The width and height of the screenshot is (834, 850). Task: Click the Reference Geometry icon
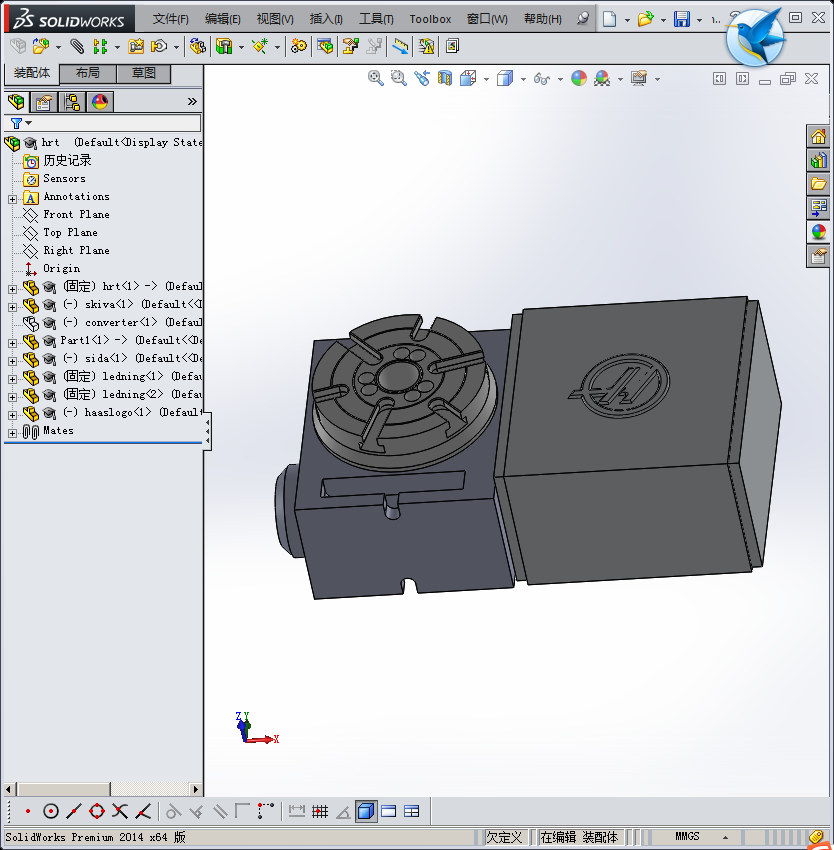coord(260,47)
